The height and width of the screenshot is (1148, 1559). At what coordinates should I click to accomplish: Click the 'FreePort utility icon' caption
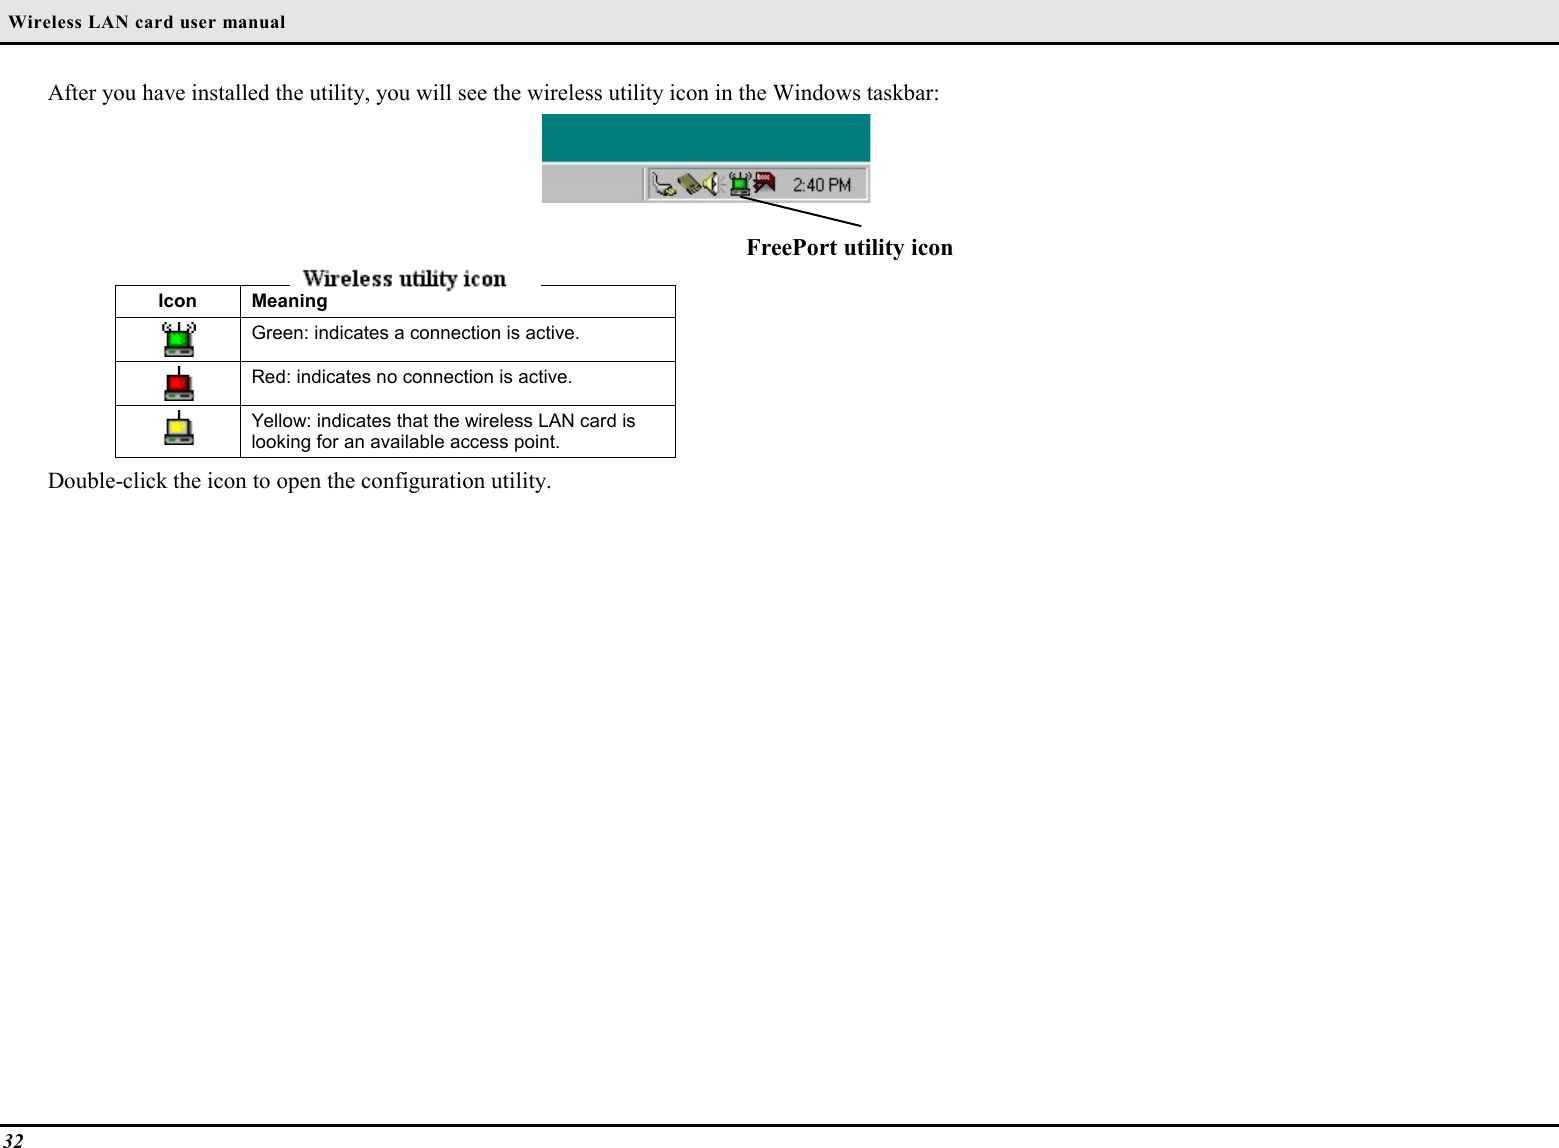(849, 247)
